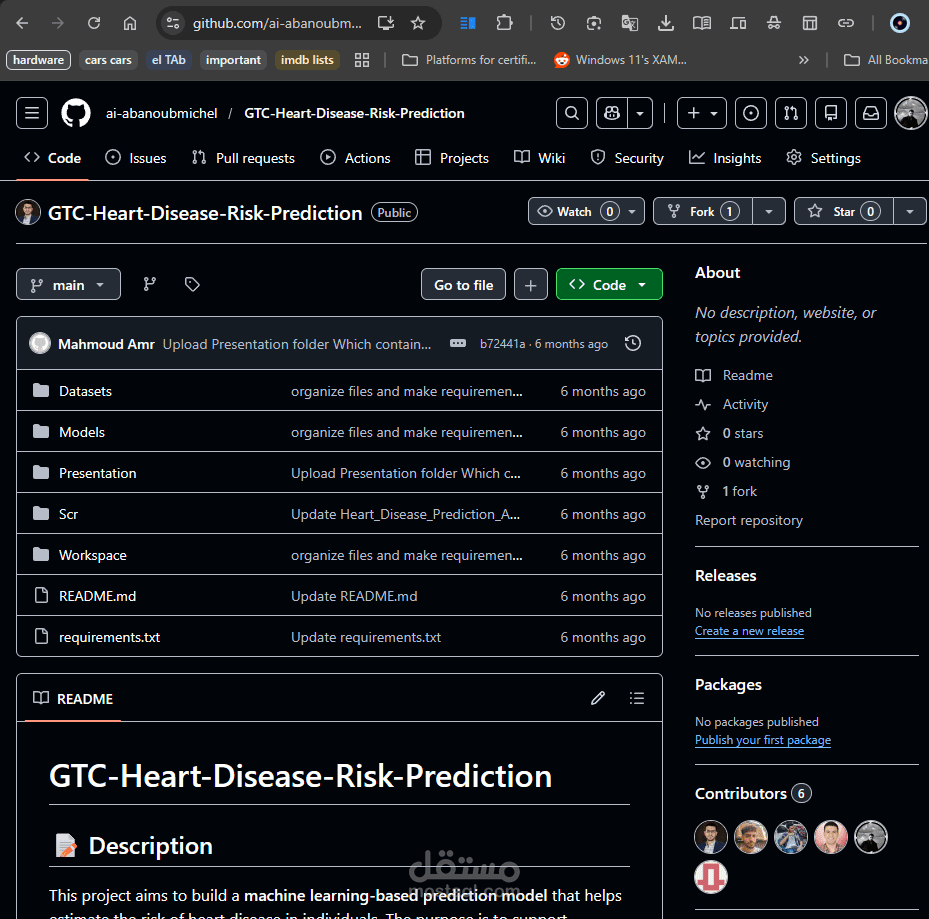Switch to the Pull requests tab

pyautogui.click(x=244, y=158)
